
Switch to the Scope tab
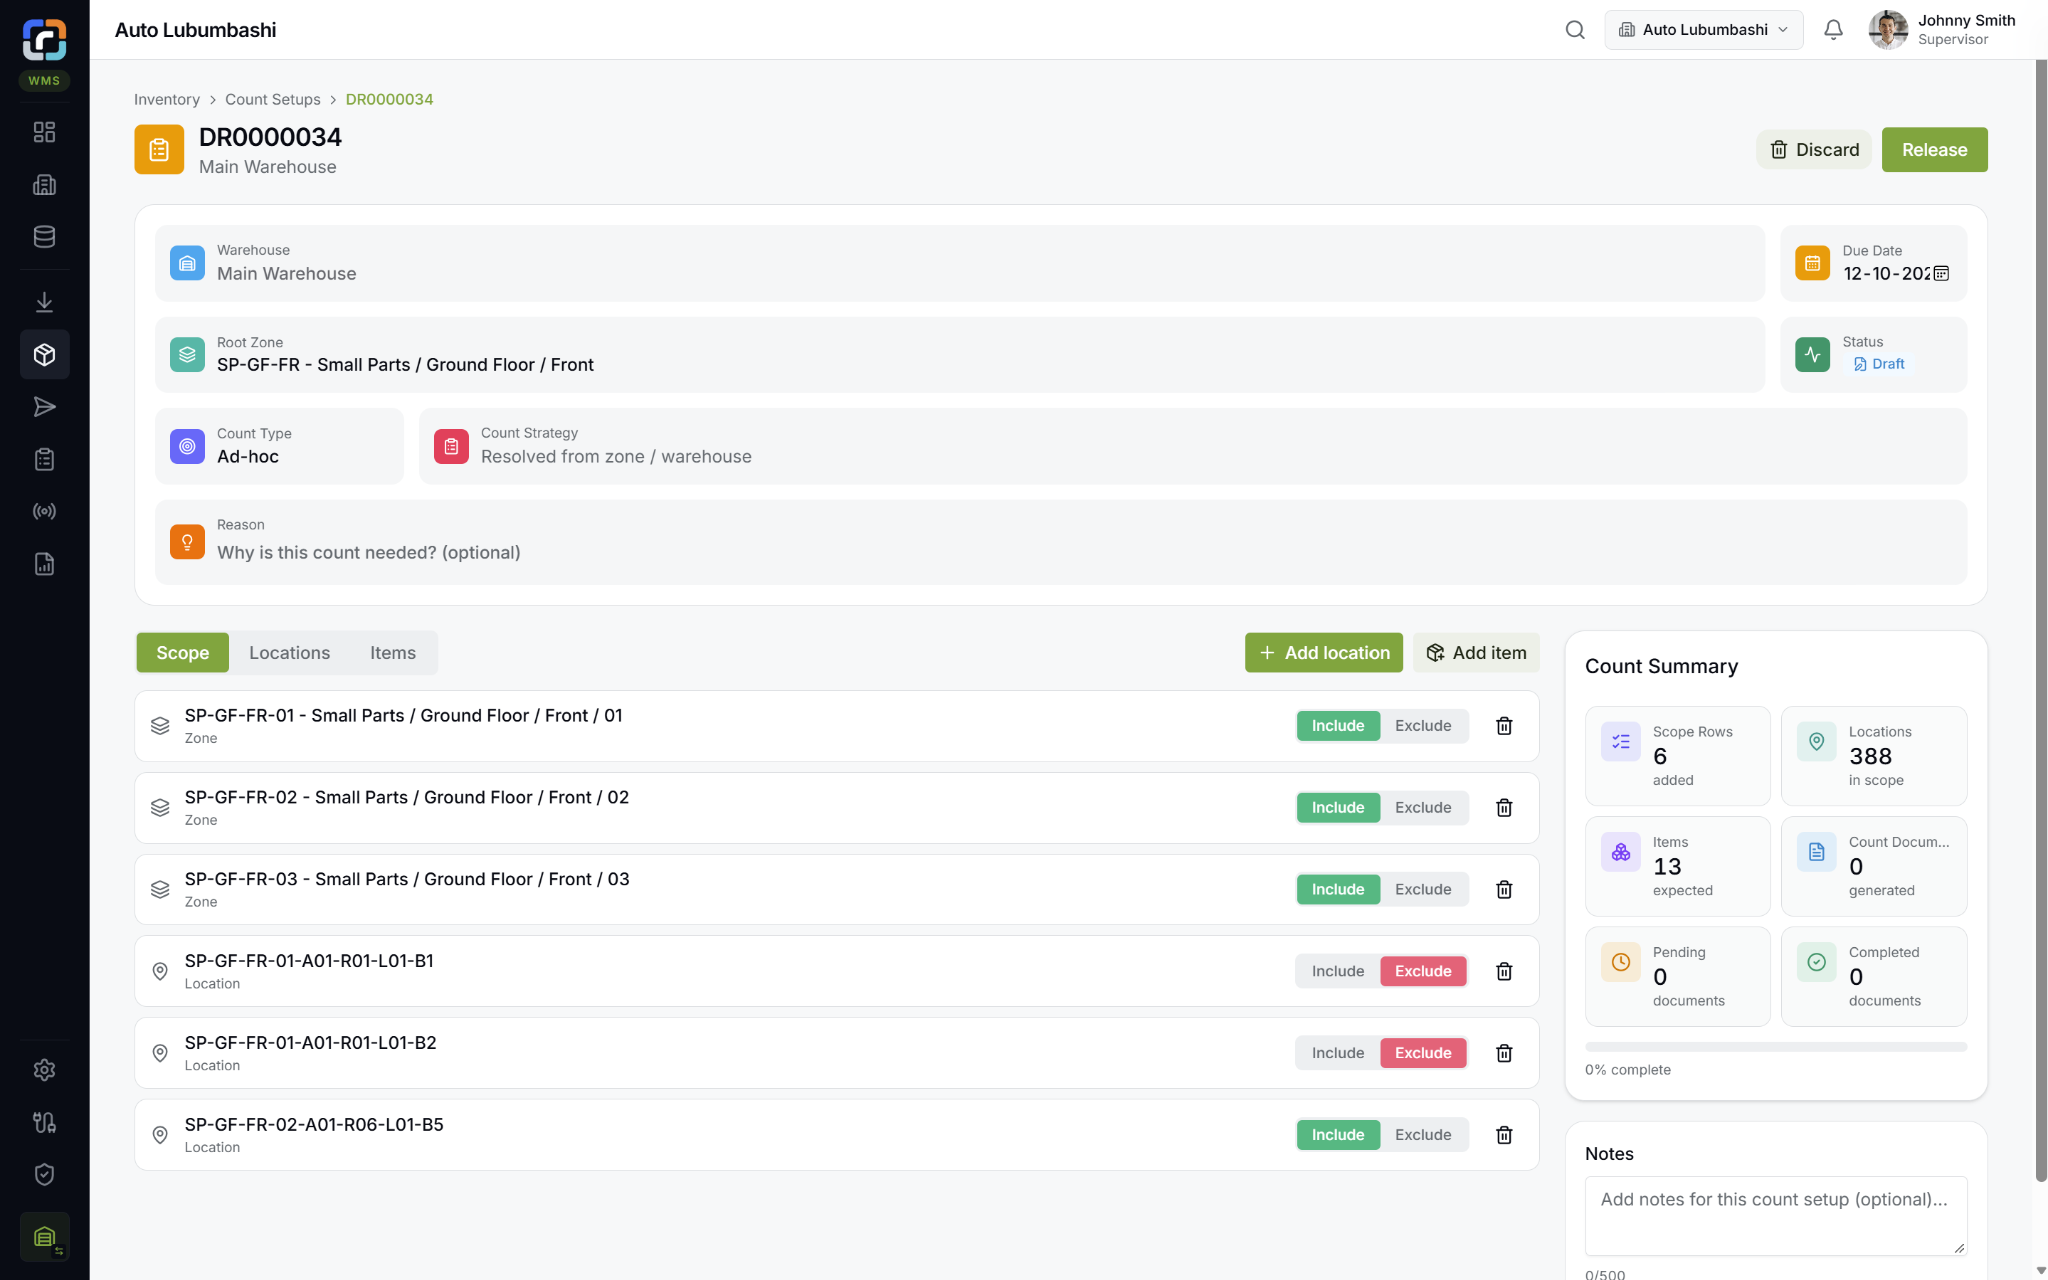[182, 653]
